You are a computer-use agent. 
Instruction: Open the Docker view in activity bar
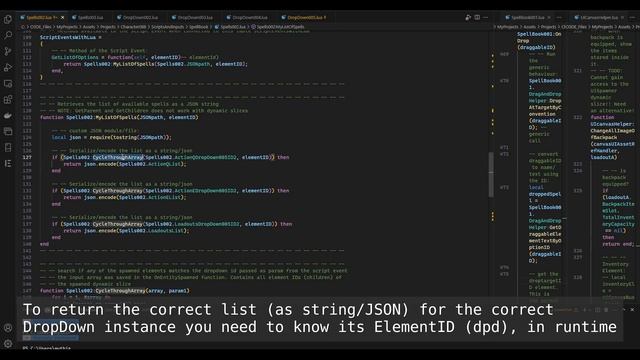(x=8, y=116)
